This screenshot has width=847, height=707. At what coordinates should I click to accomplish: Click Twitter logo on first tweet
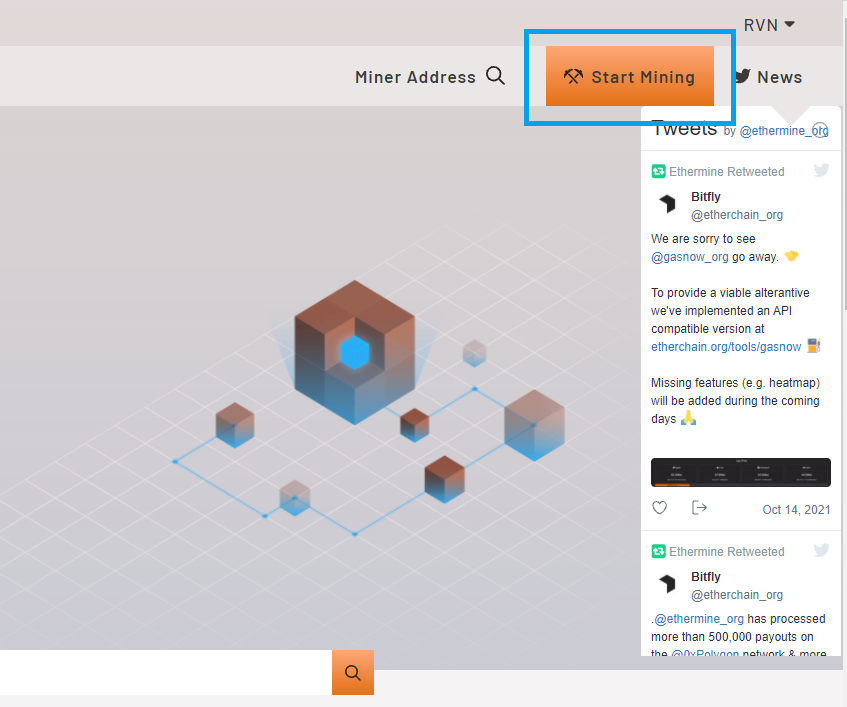(822, 170)
